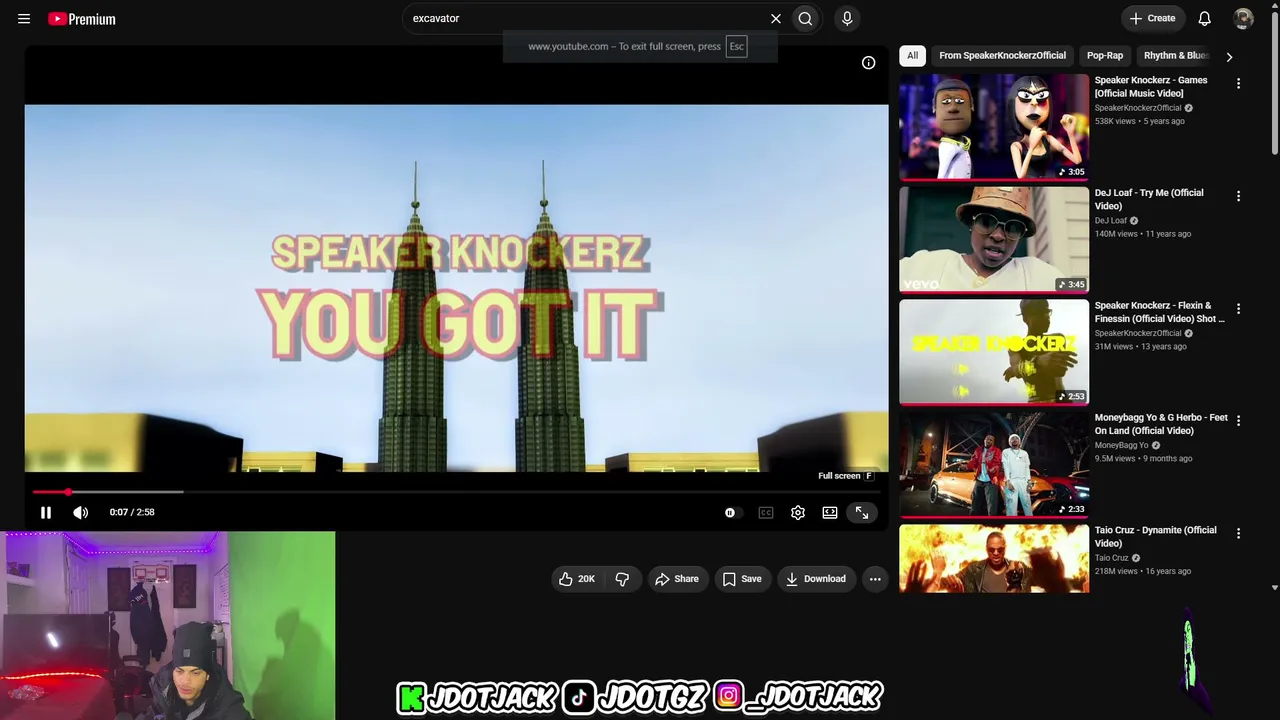The image size is (1280, 720).
Task: Open Flexin & Finessin title link
Action: point(1159,312)
